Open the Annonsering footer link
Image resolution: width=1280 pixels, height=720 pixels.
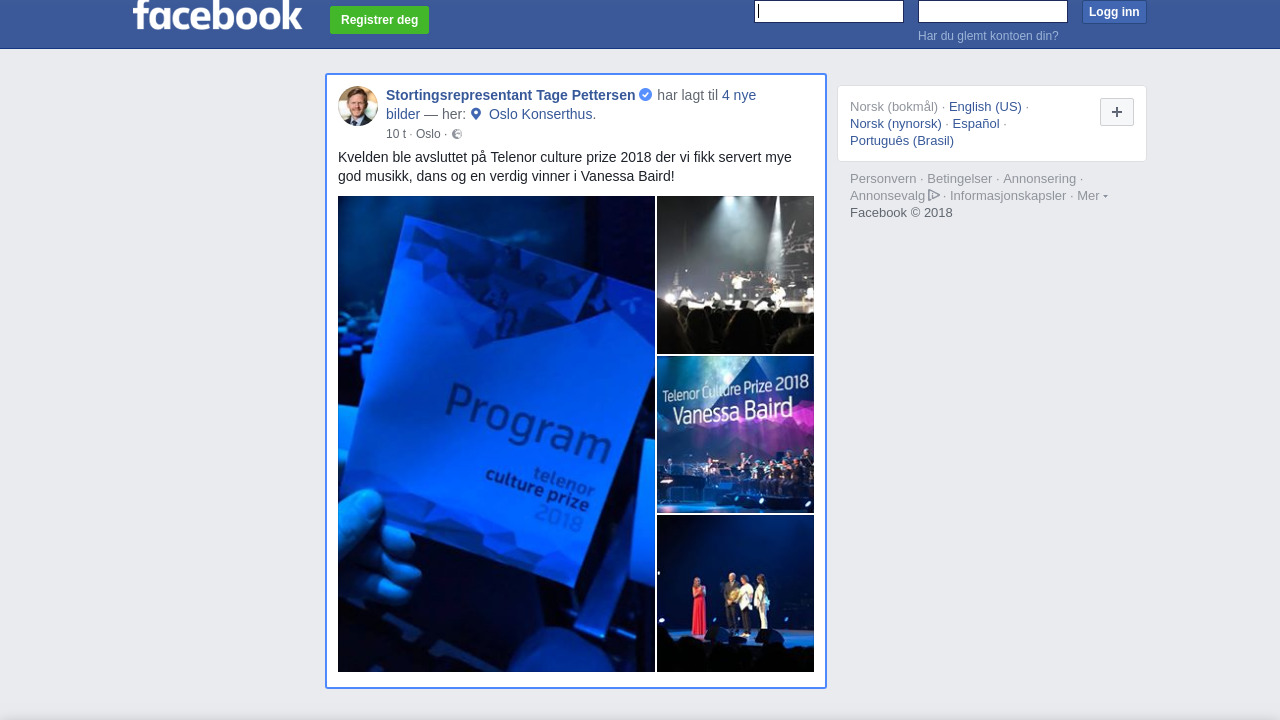[x=1040, y=179]
